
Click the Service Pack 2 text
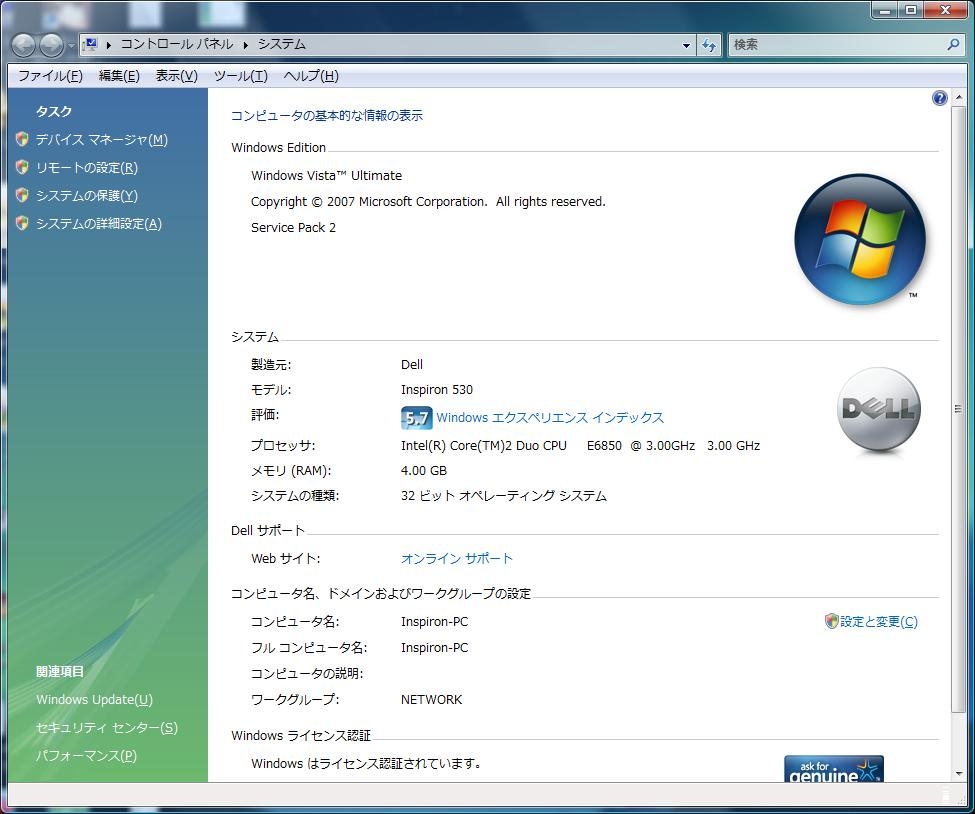pyautogui.click(x=293, y=228)
